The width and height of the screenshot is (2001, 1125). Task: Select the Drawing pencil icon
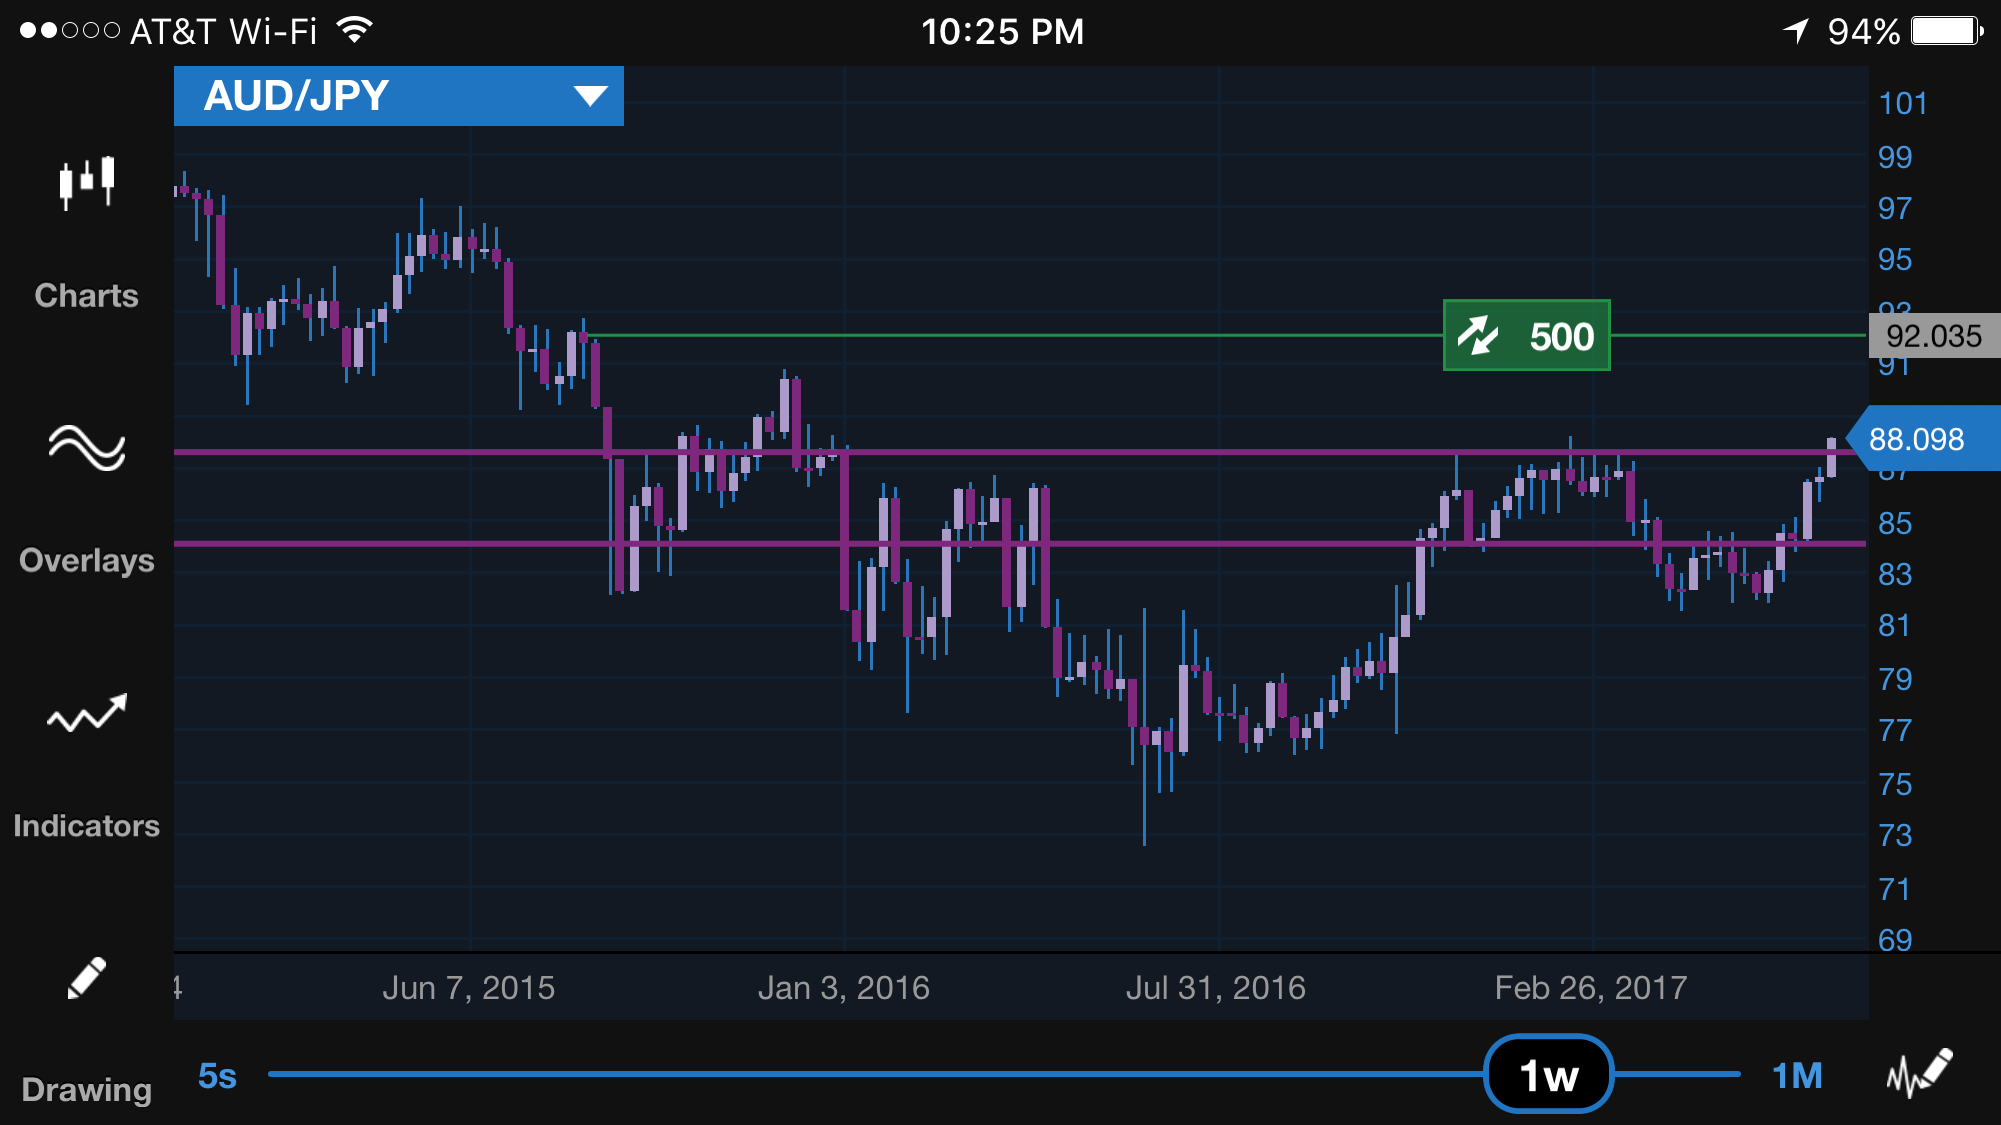(87, 978)
